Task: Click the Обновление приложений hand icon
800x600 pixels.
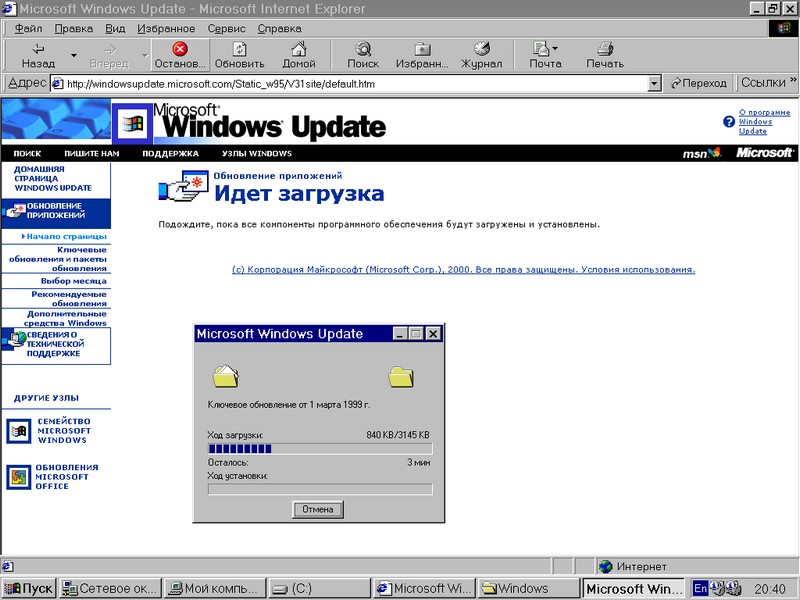Action: click(184, 186)
